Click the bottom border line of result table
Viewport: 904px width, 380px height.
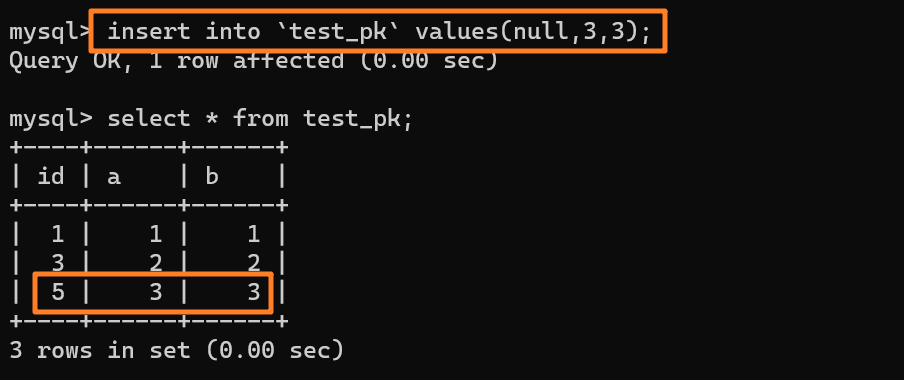click(x=149, y=321)
